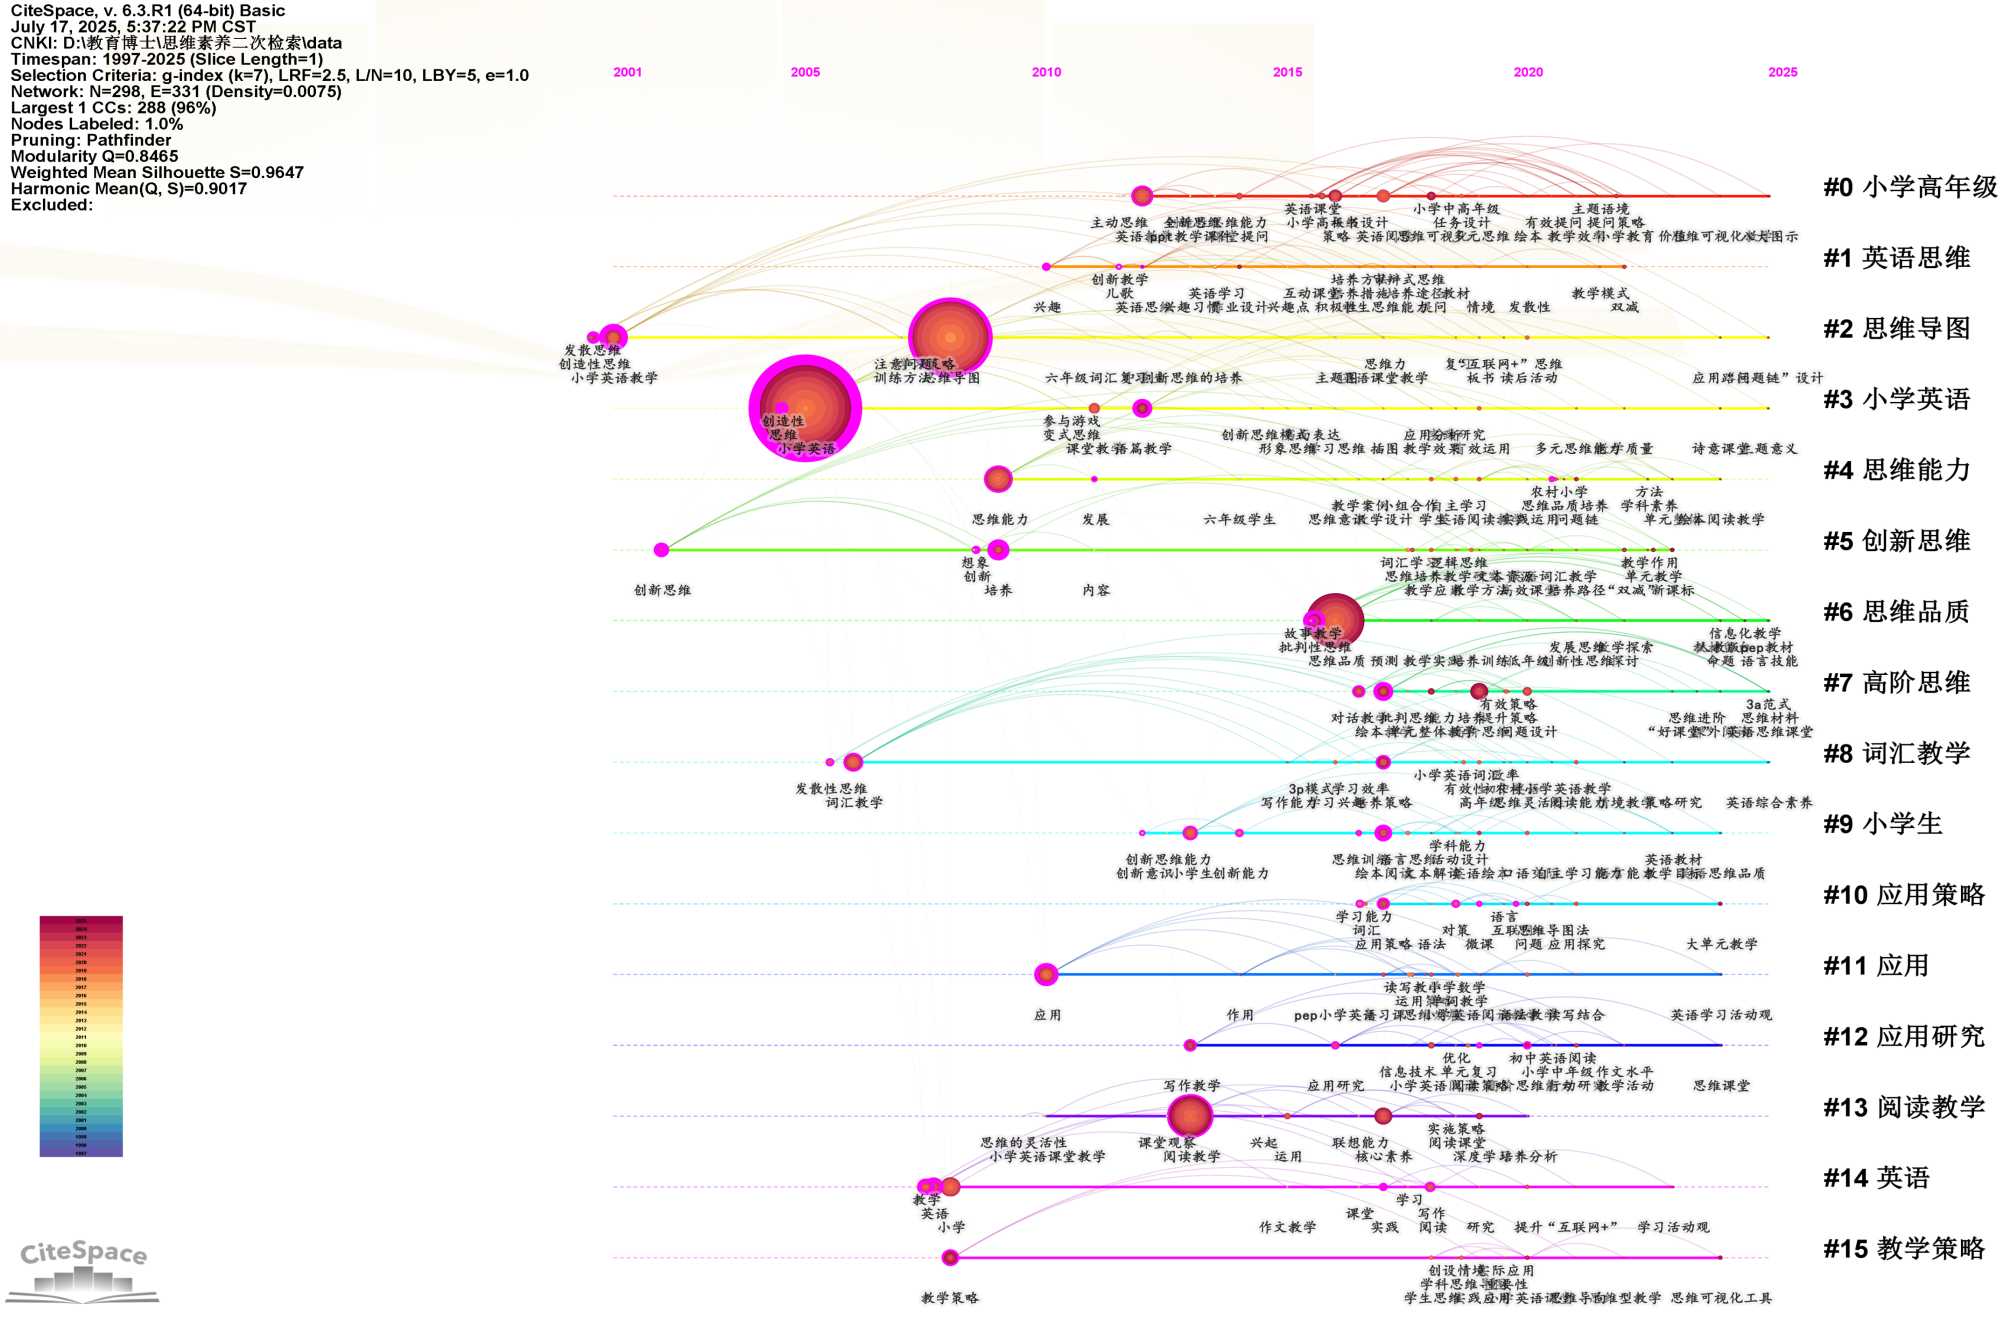Click the 思维能力 node on cluster #4 line
Image resolution: width=2000 pixels, height=1317 pixels.
(x=997, y=479)
